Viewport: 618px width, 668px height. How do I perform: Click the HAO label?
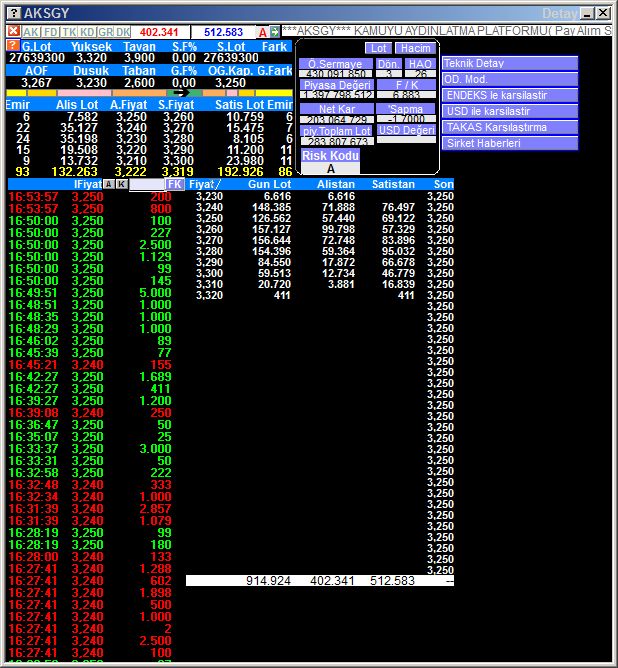(x=420, y=64)
